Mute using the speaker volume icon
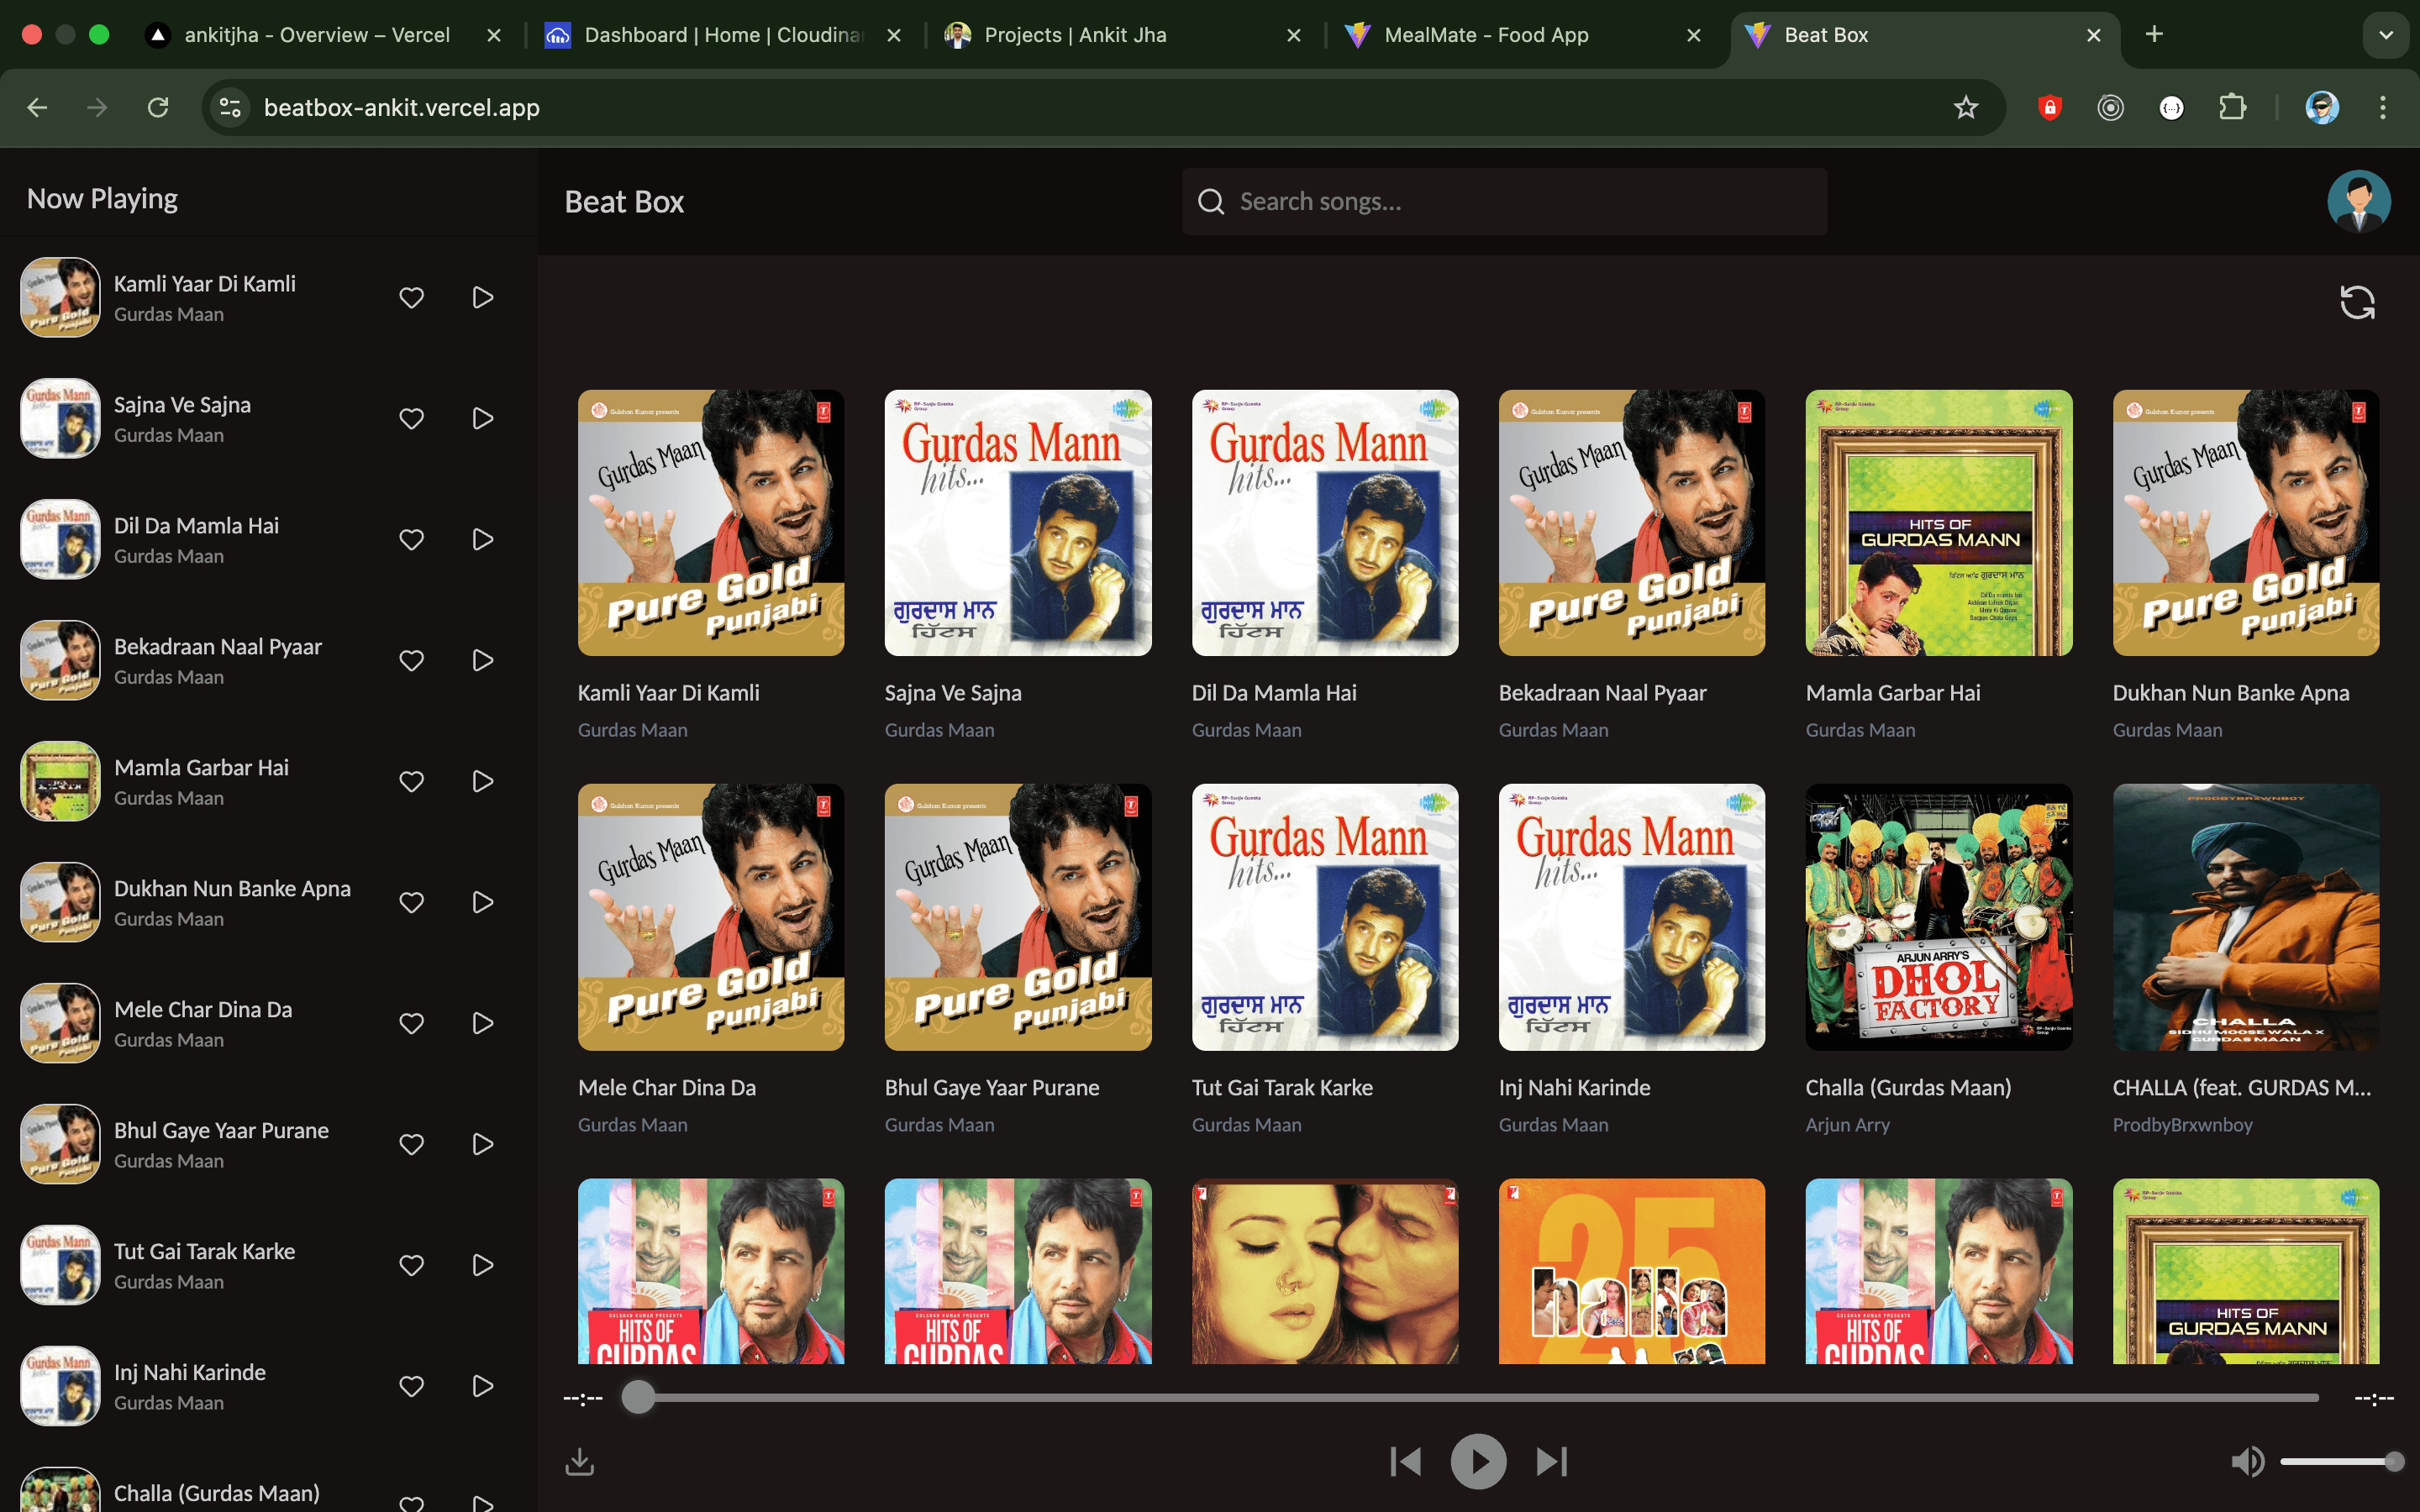 (2247, 1462)
